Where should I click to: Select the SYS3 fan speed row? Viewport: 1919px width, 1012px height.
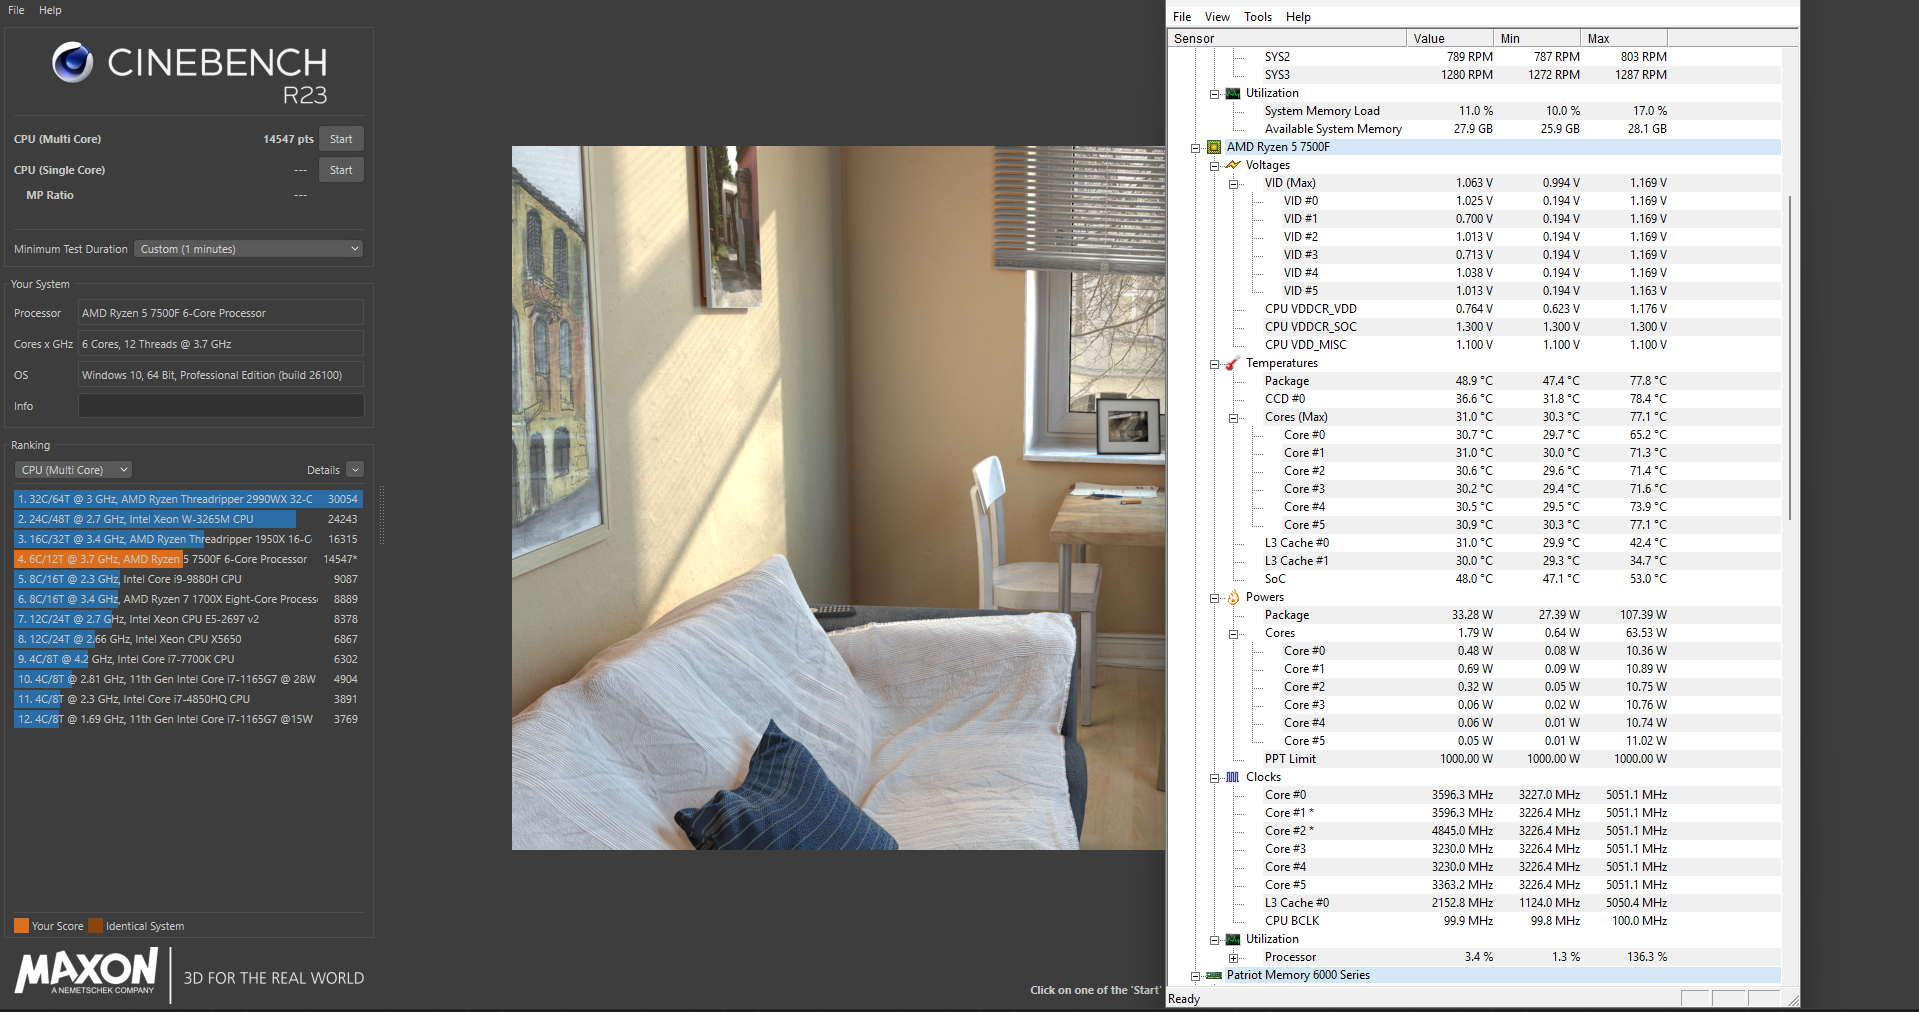(1475, 75)
